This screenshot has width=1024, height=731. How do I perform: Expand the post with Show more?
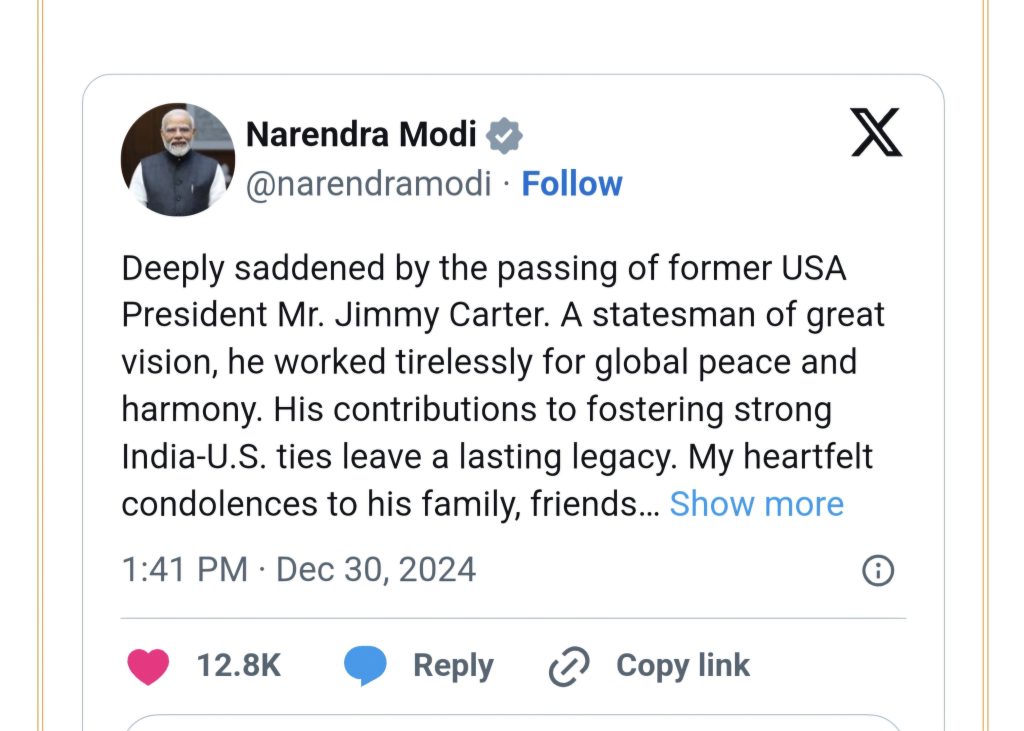[756, 504]
